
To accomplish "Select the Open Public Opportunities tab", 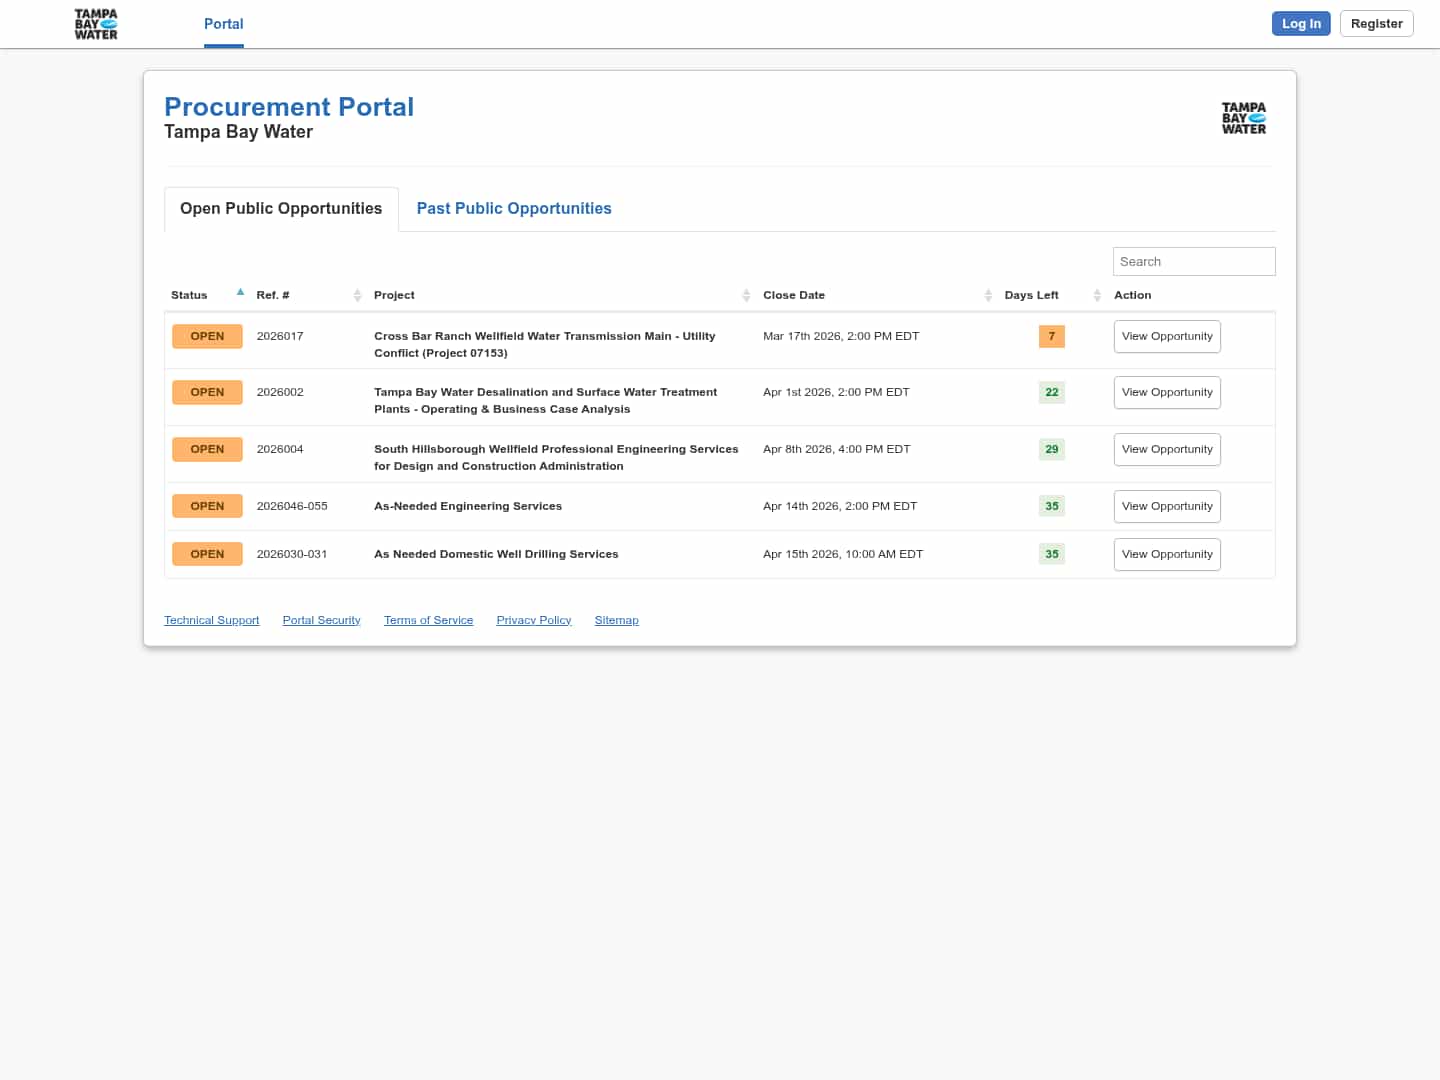I will coord(281,209).
